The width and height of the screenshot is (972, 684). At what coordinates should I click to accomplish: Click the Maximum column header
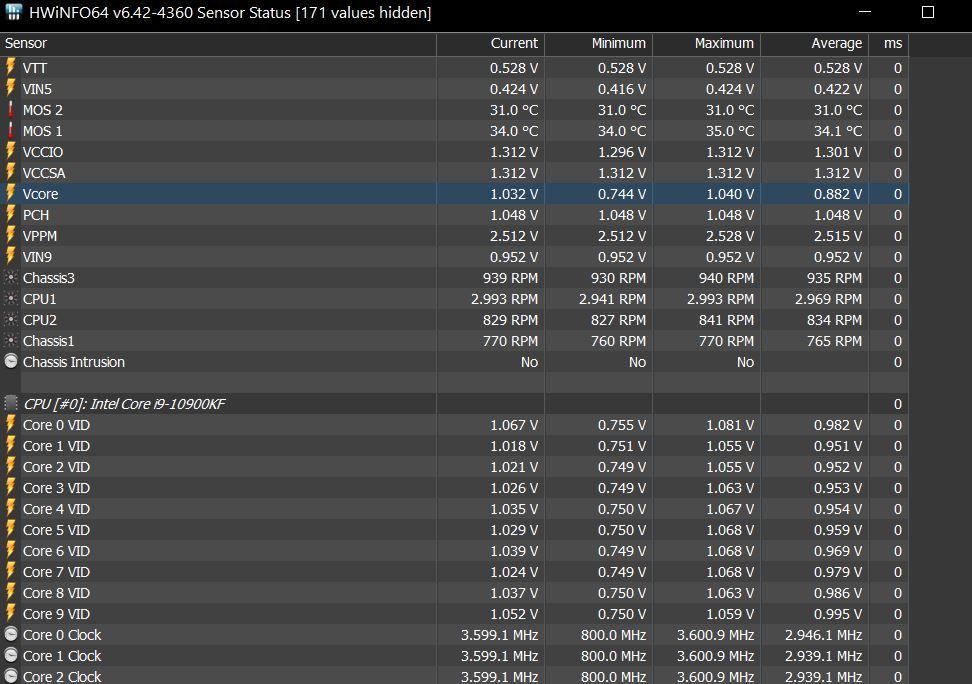(707, 43)
